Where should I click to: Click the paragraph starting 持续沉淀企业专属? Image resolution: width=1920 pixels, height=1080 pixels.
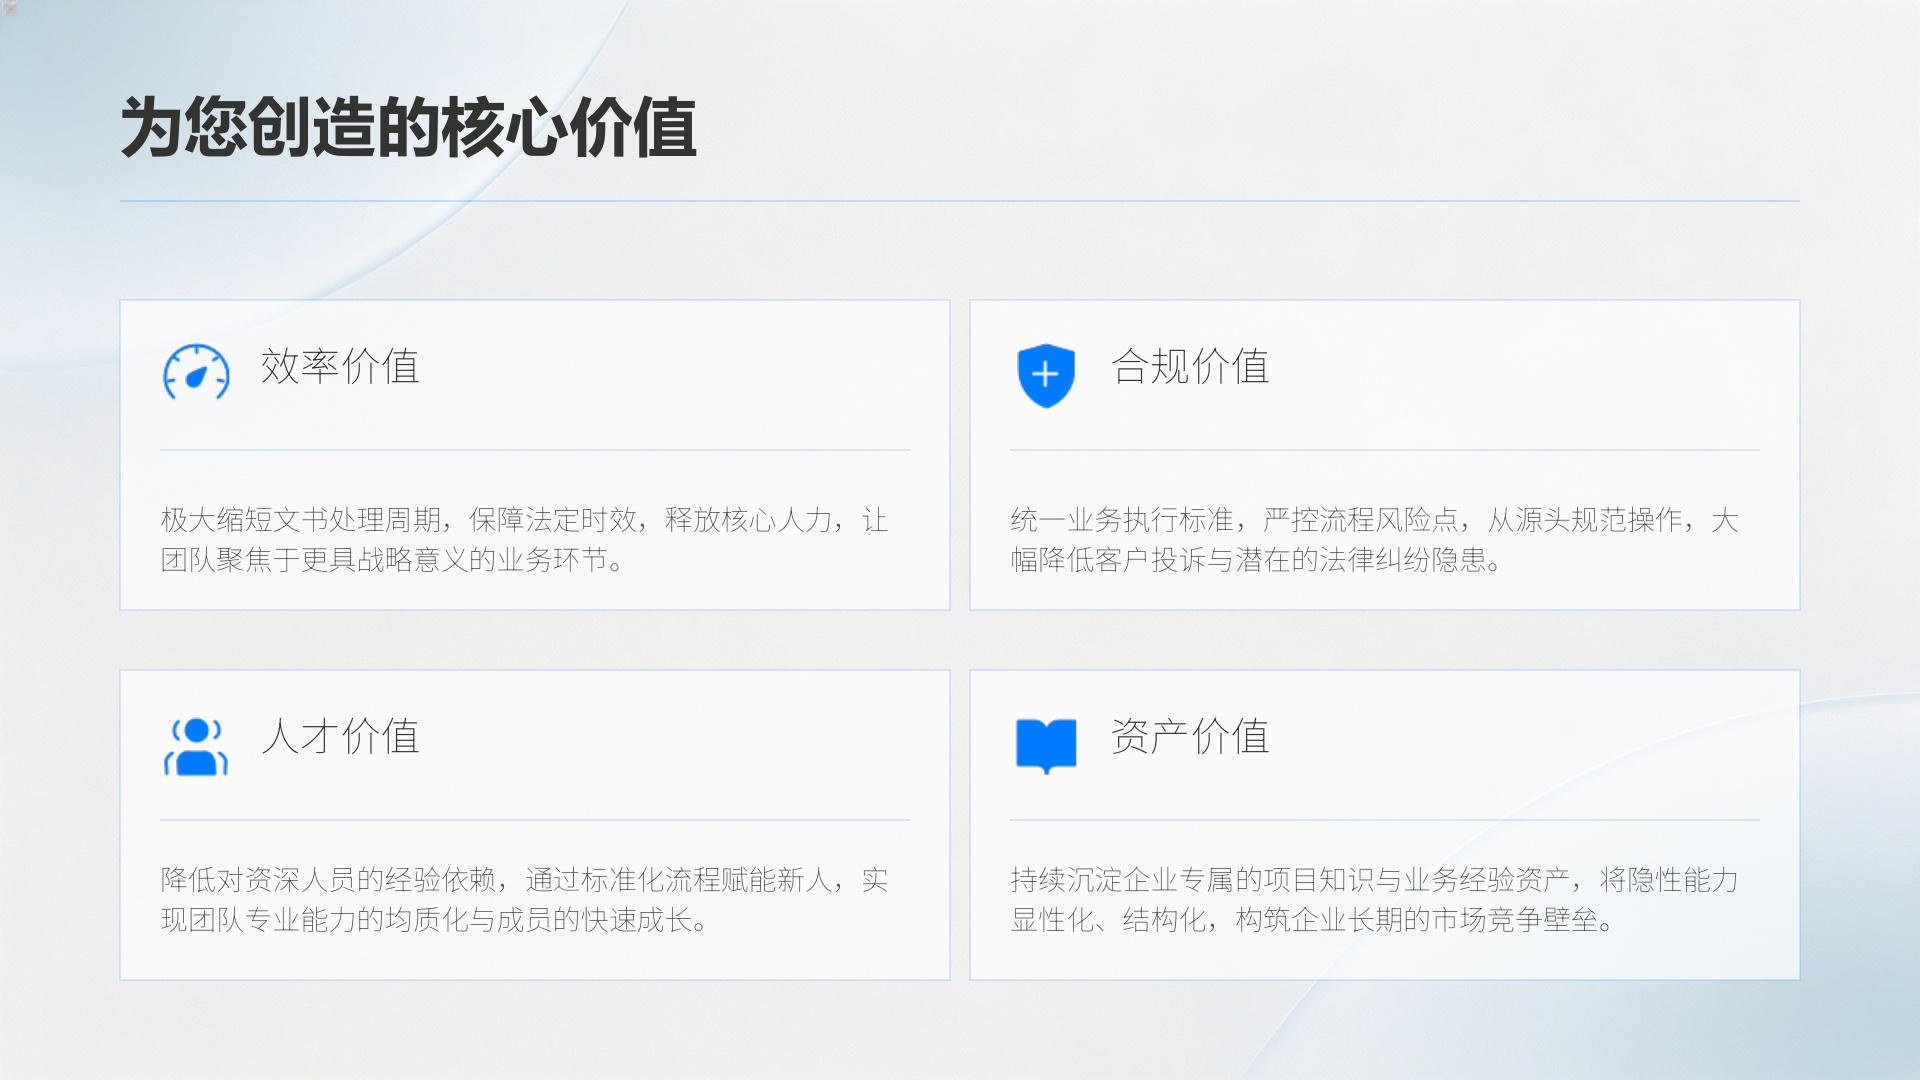[1375, 900]
